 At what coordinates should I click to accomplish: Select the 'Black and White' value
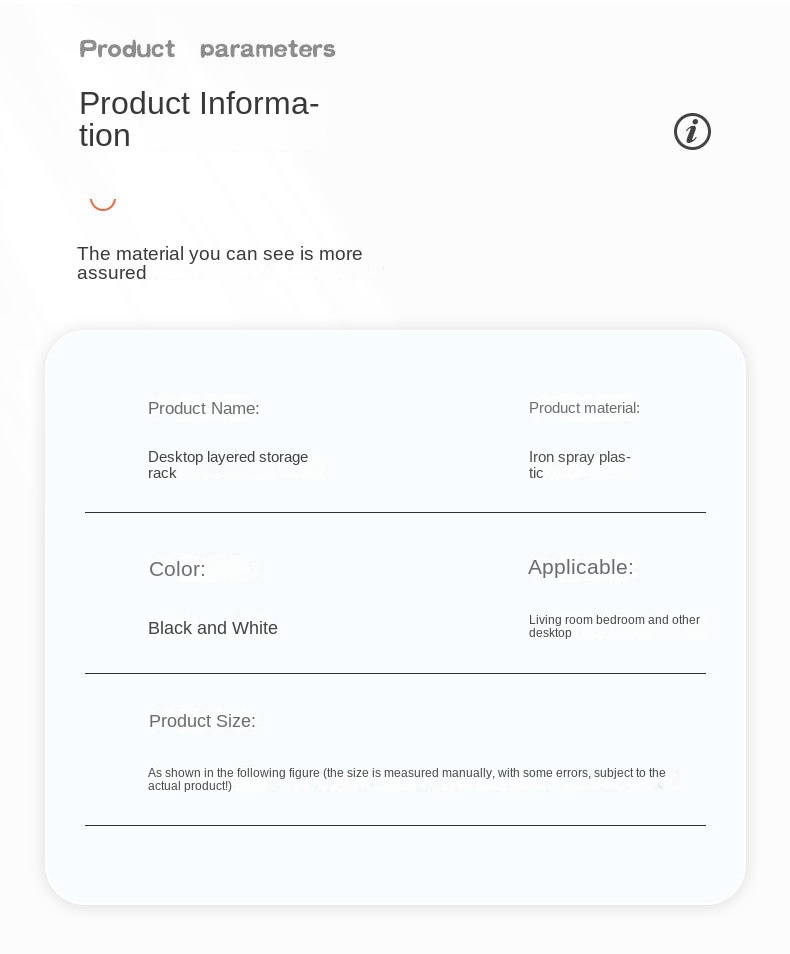click(212, 628)
